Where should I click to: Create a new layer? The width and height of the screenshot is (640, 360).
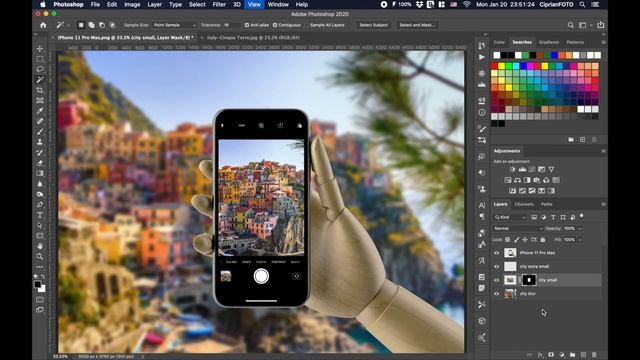[583, 355]
